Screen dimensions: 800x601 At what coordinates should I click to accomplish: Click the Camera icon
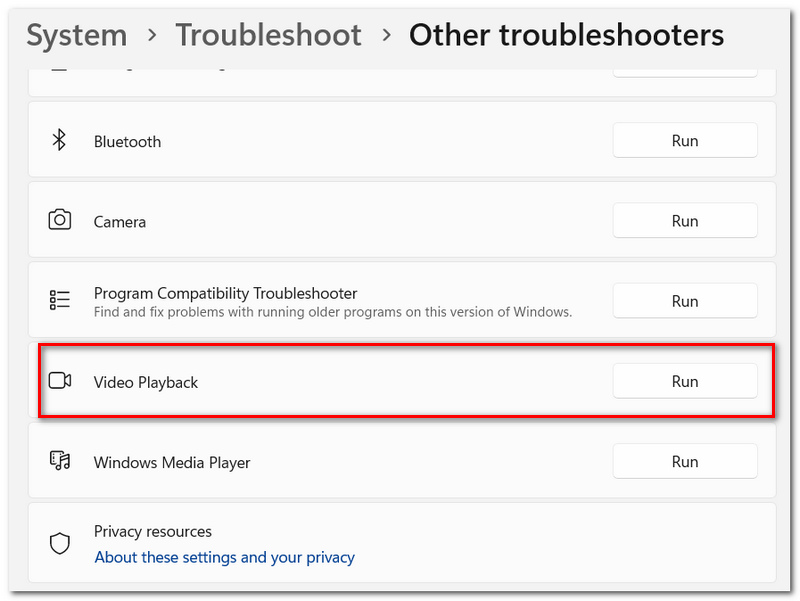click(x=60, y=220)
